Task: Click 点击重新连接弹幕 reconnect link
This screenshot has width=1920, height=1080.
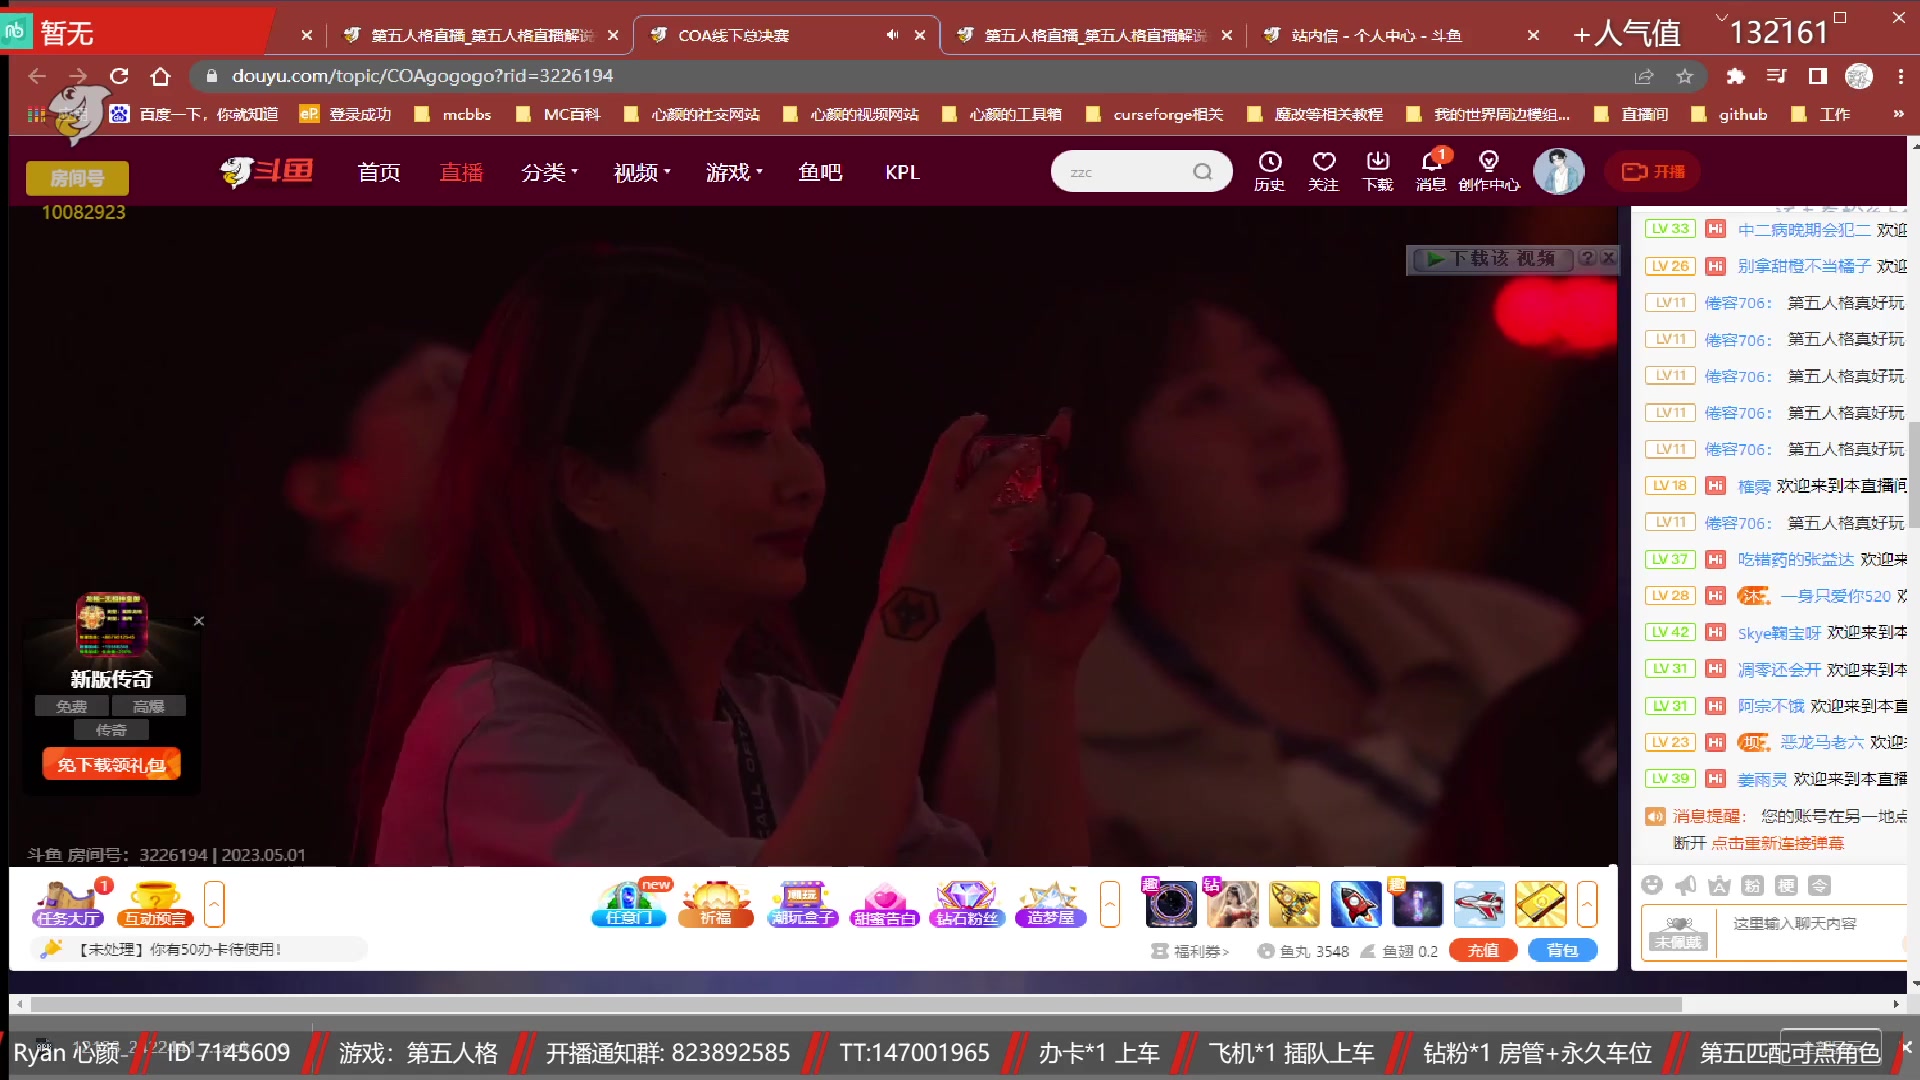Action: coord(1777,843)
